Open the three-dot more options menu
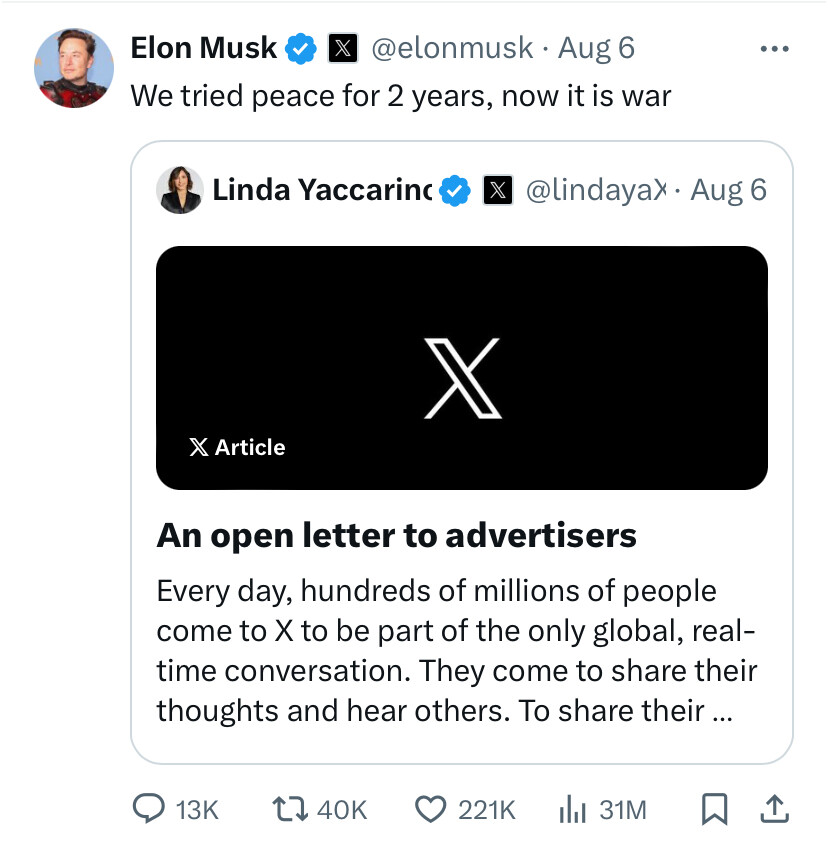Screen dimensions: 828x845 [x=773, y=48]
